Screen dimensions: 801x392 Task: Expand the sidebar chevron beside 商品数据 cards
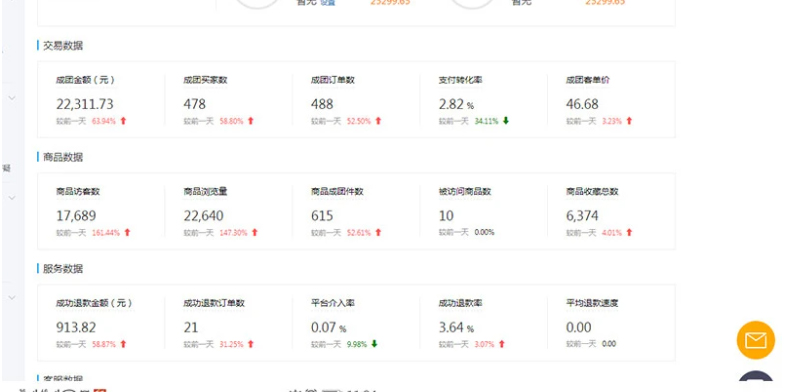click(13, 198)
